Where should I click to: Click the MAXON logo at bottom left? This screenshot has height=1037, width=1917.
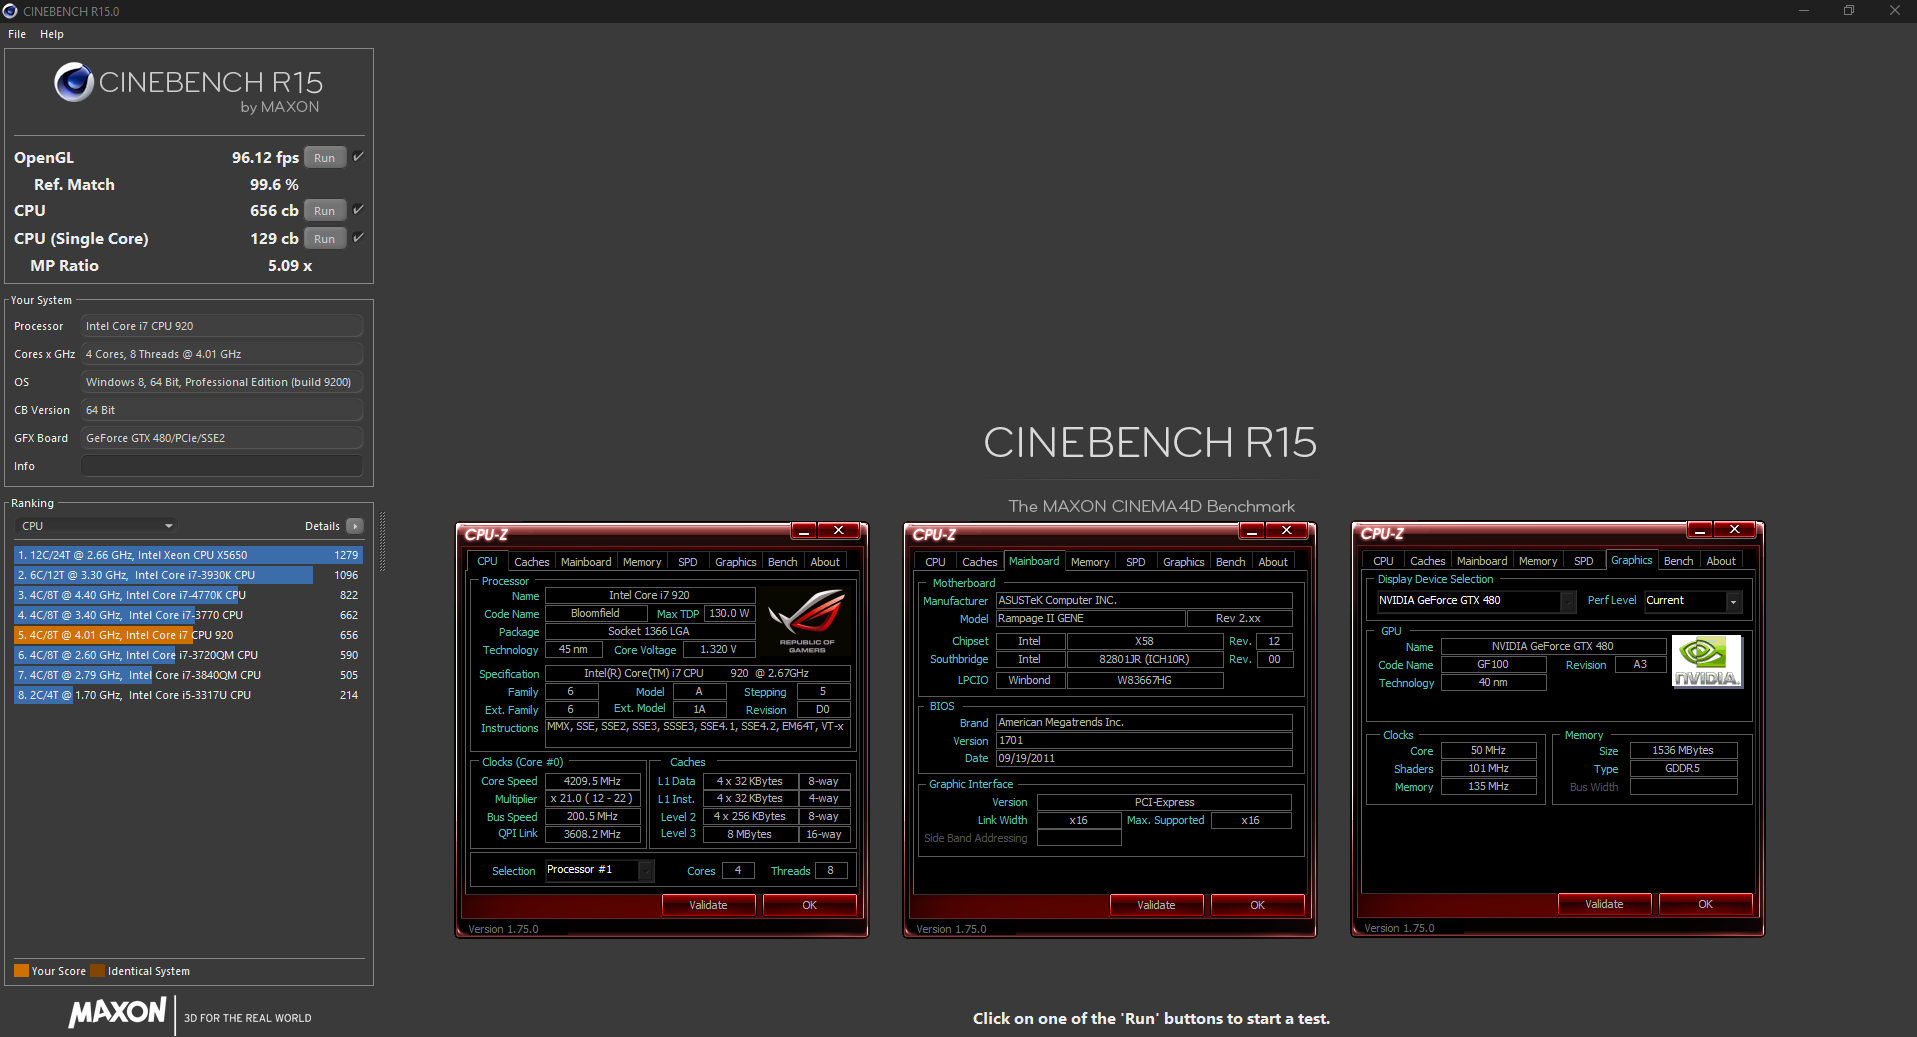(118, 1012)
